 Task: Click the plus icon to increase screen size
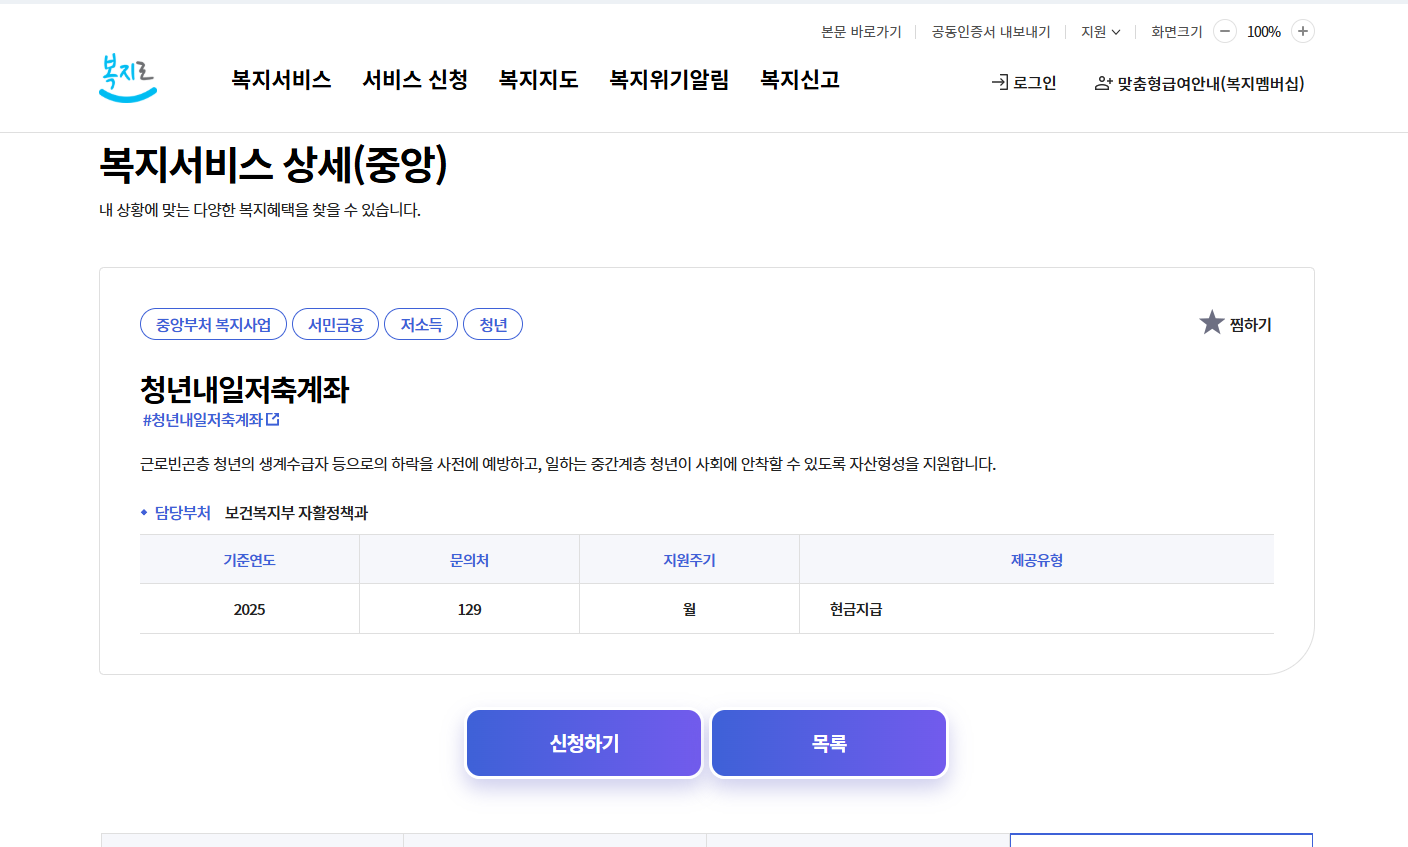(x=1302, y=31)
